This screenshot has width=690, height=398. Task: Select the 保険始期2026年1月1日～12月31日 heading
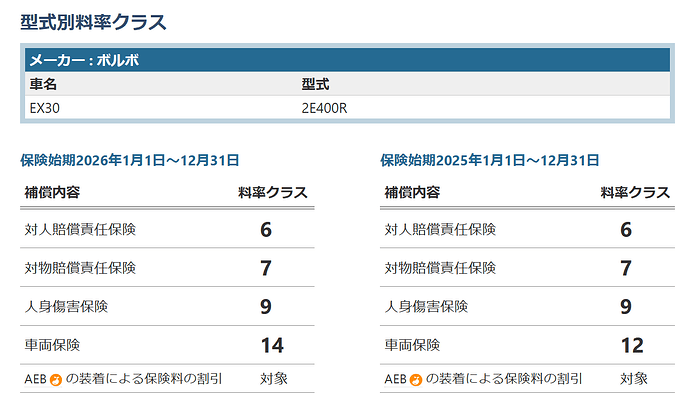coord(129,160)
